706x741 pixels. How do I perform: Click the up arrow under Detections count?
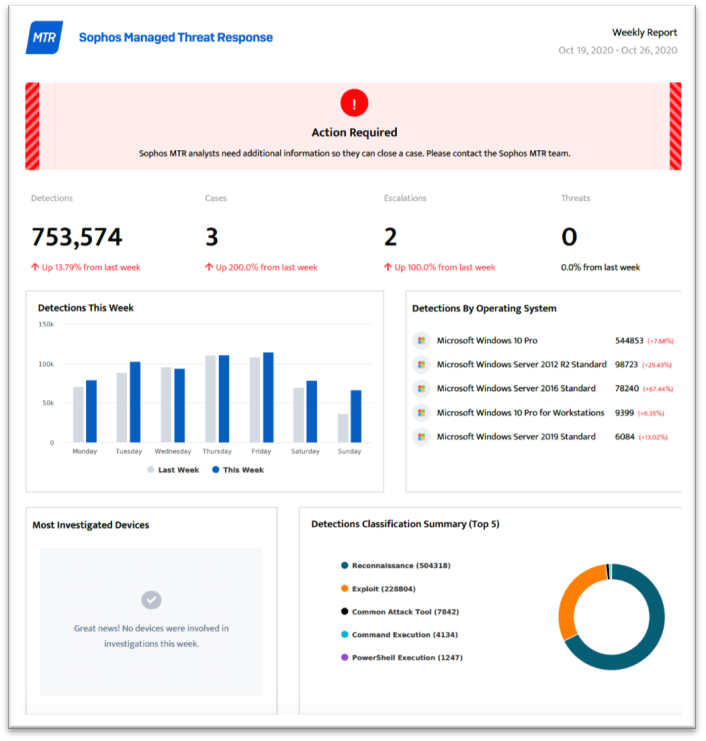tap(35, 267)
